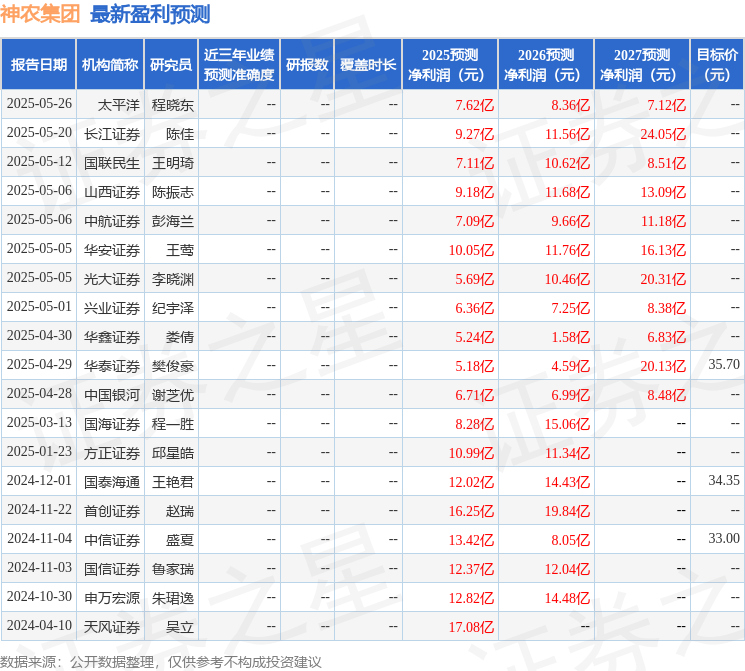Click the 15.06亿 forecast value
This screenshot has height=671, width=745.
click(x=567, y=424)
